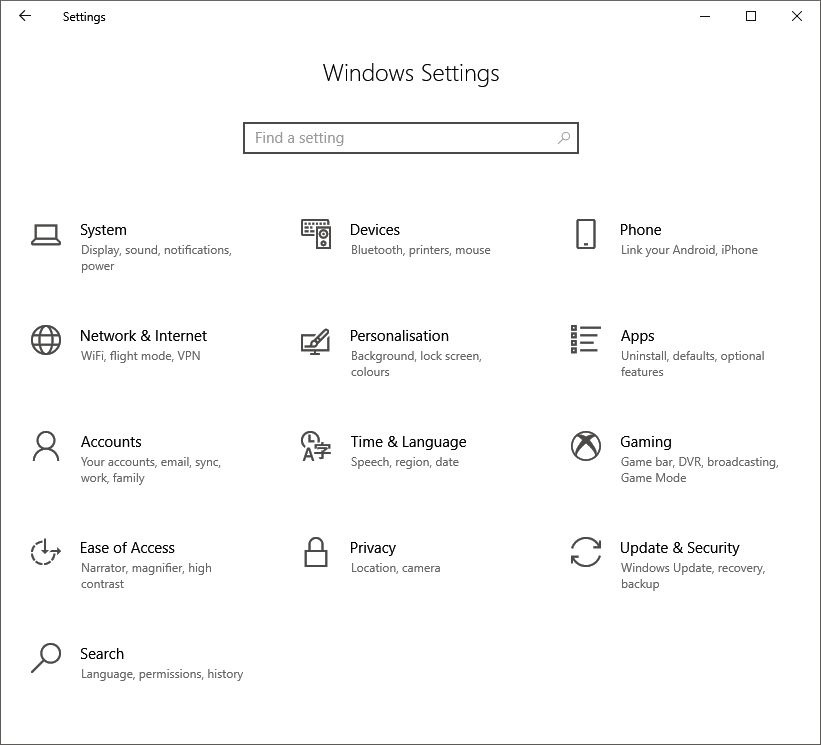This screenshot has width=821, height=745.
Task: Click the Network & Internet globe icon
Action: (x=44, y=339)
